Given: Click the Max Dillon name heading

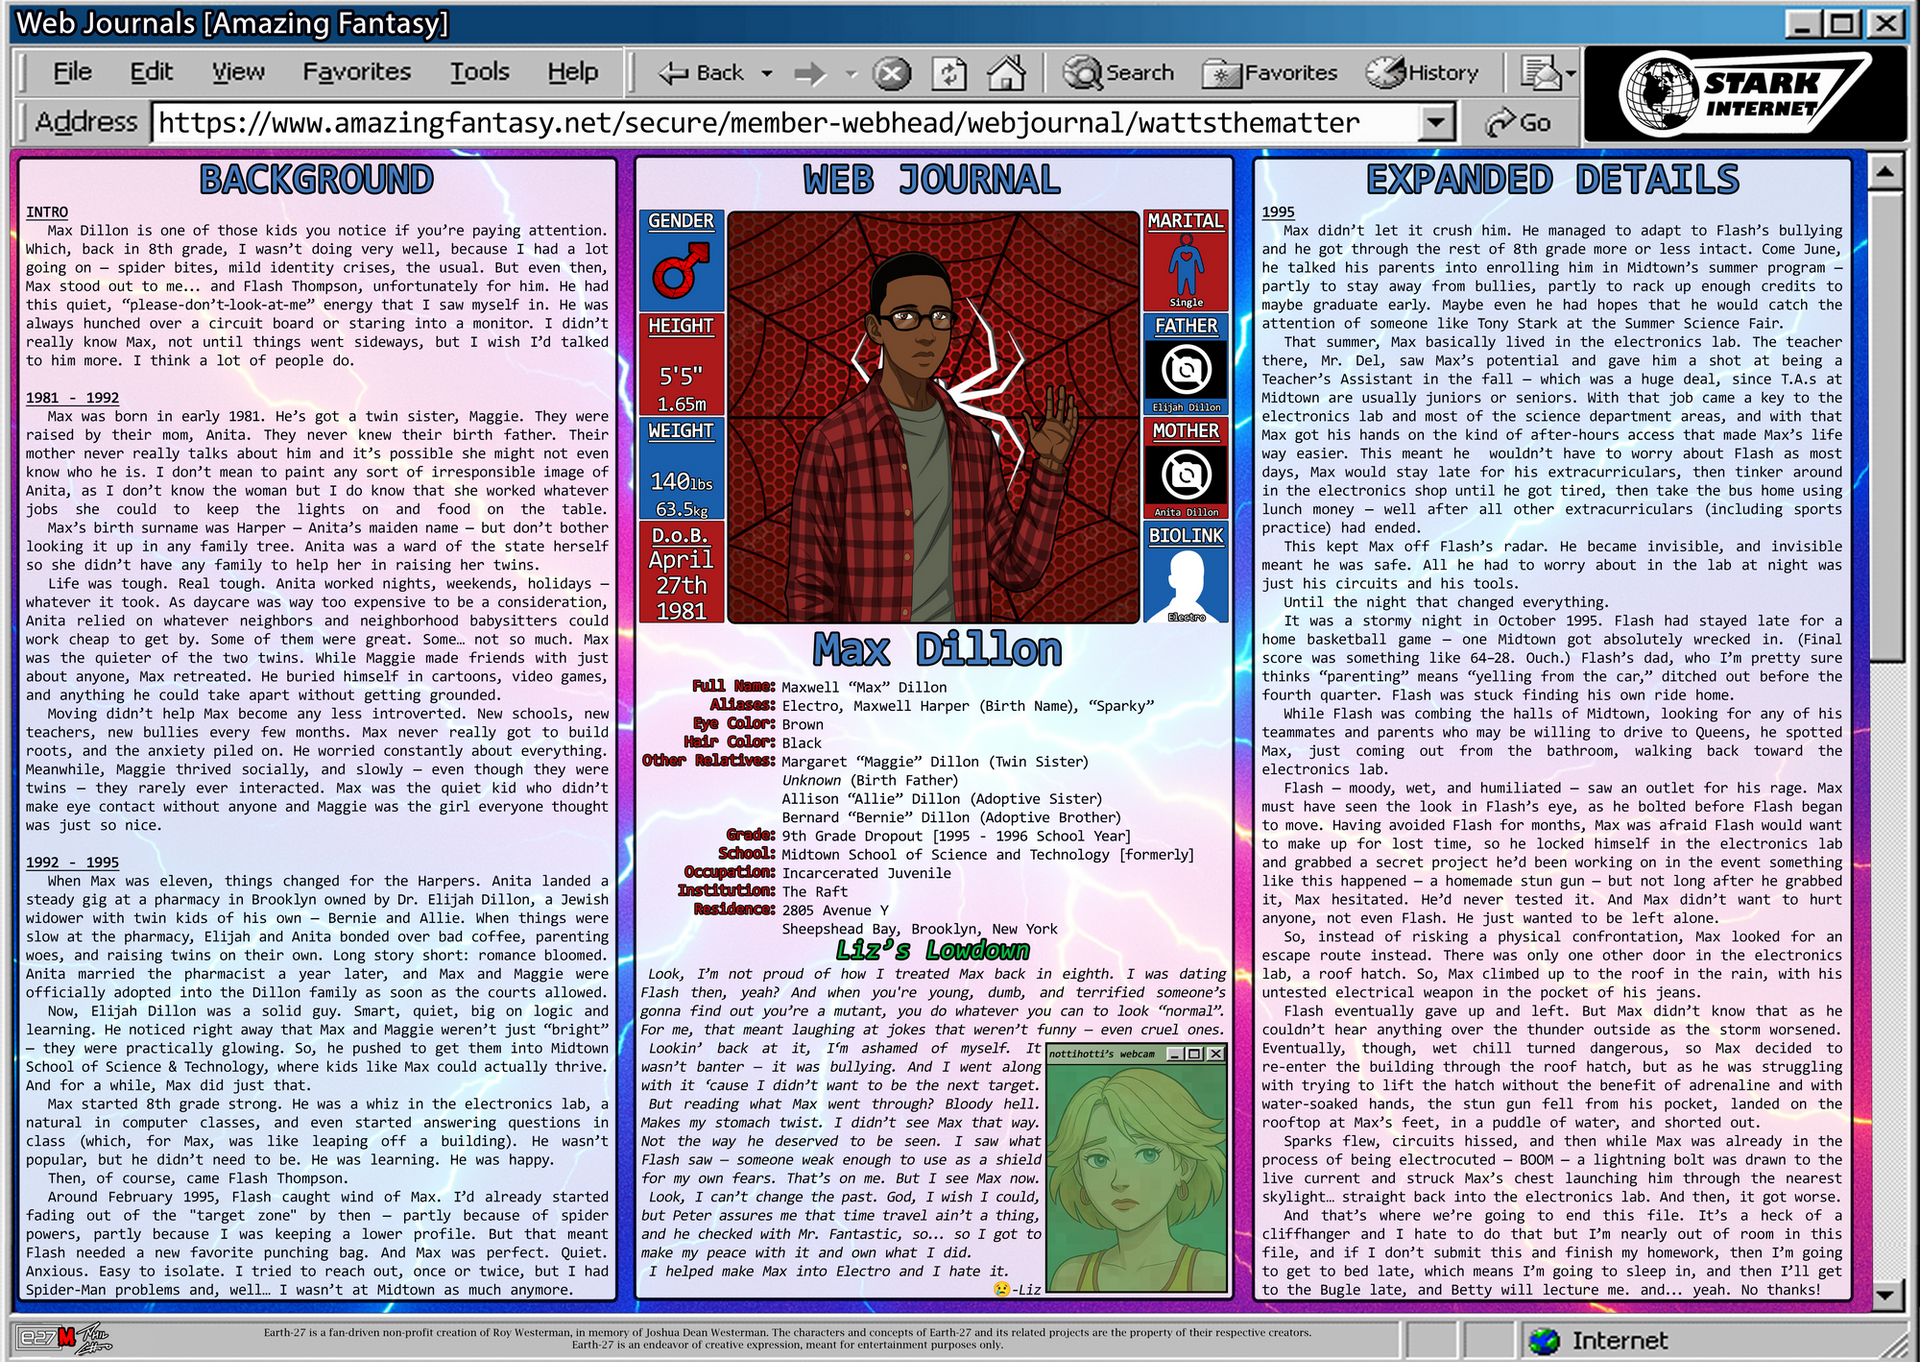Looking at the screenshot, I should click(x=937, y=650).
